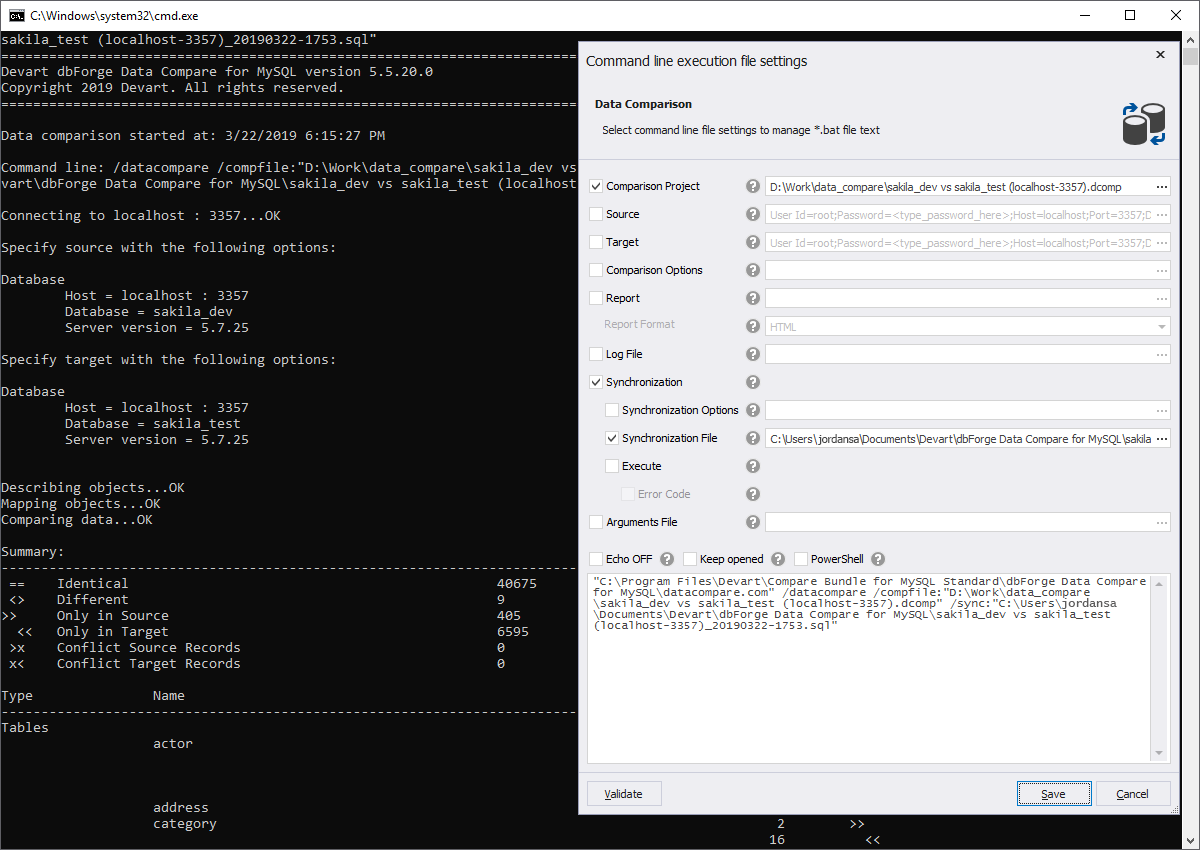The image size is (1200, 850).
Task: Click help icon next to Execute
Action: coord(753,466)
